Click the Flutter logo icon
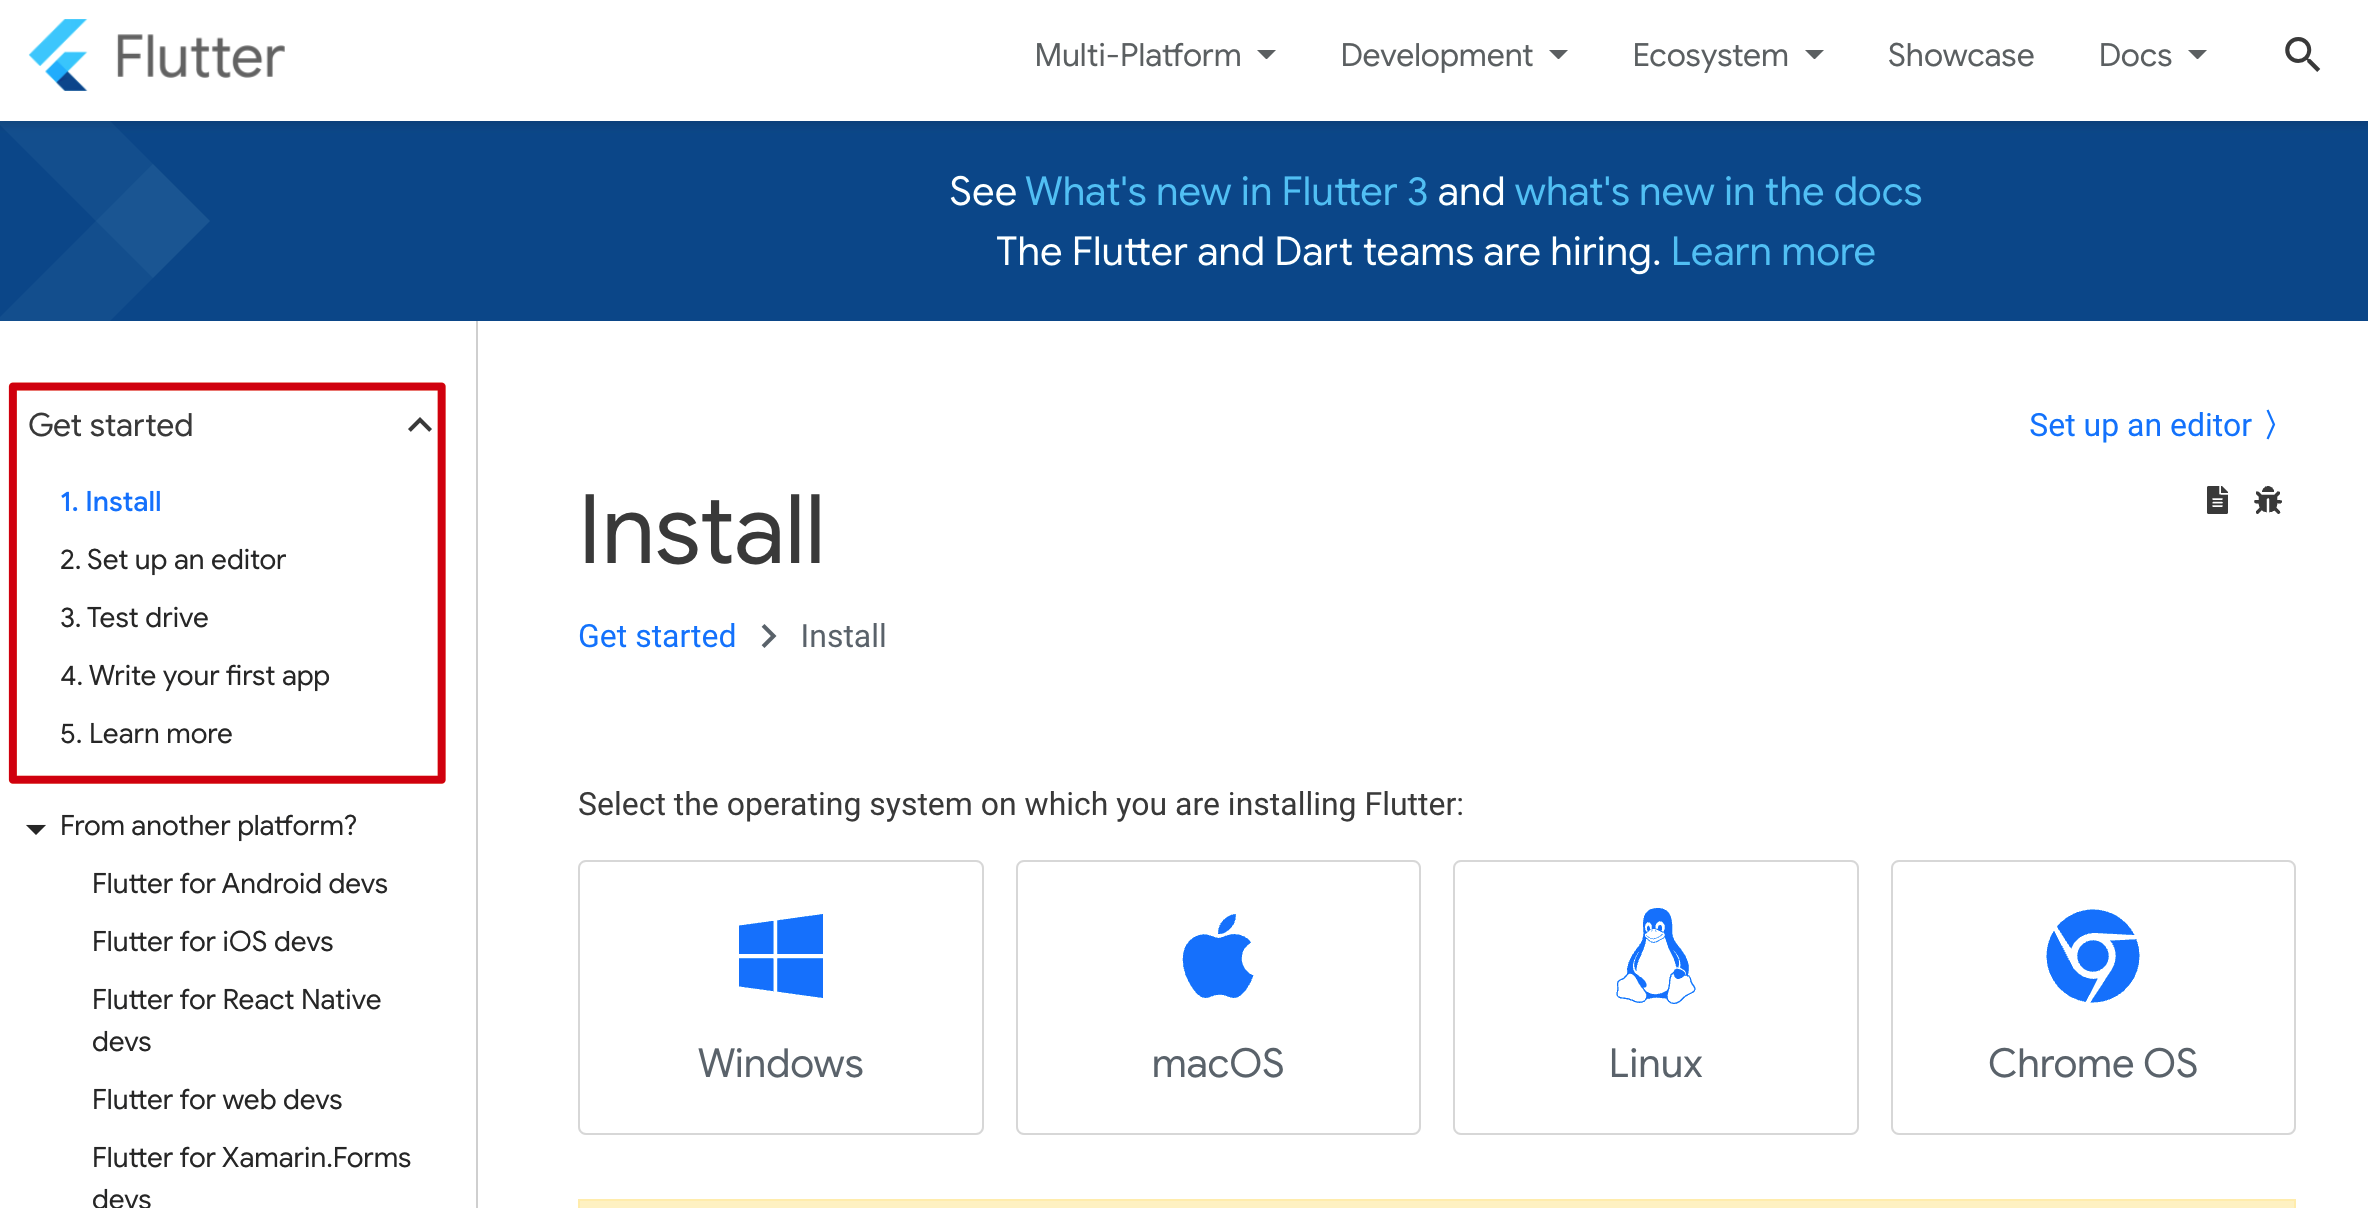The image size is (2368, 1208). 59,56
